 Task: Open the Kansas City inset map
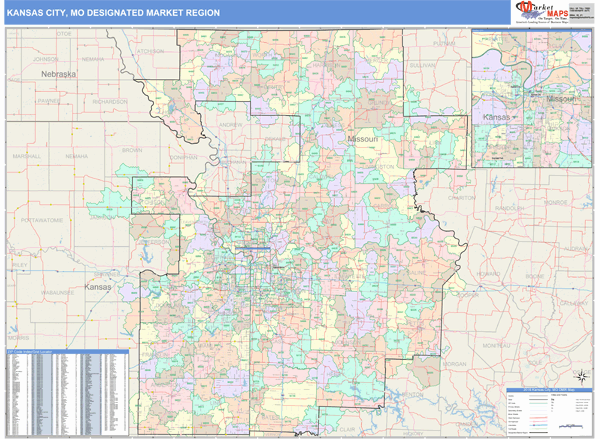pos(532,98)
